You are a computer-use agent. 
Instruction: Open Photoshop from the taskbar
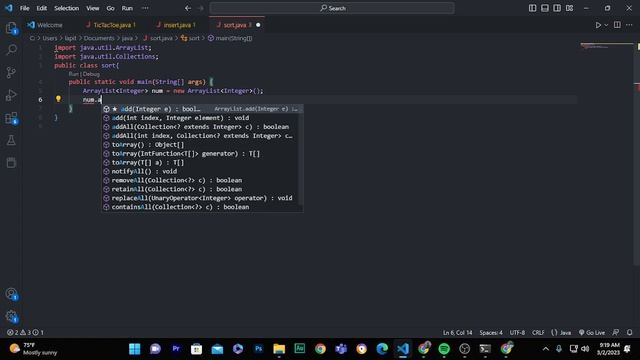(258, 349)
